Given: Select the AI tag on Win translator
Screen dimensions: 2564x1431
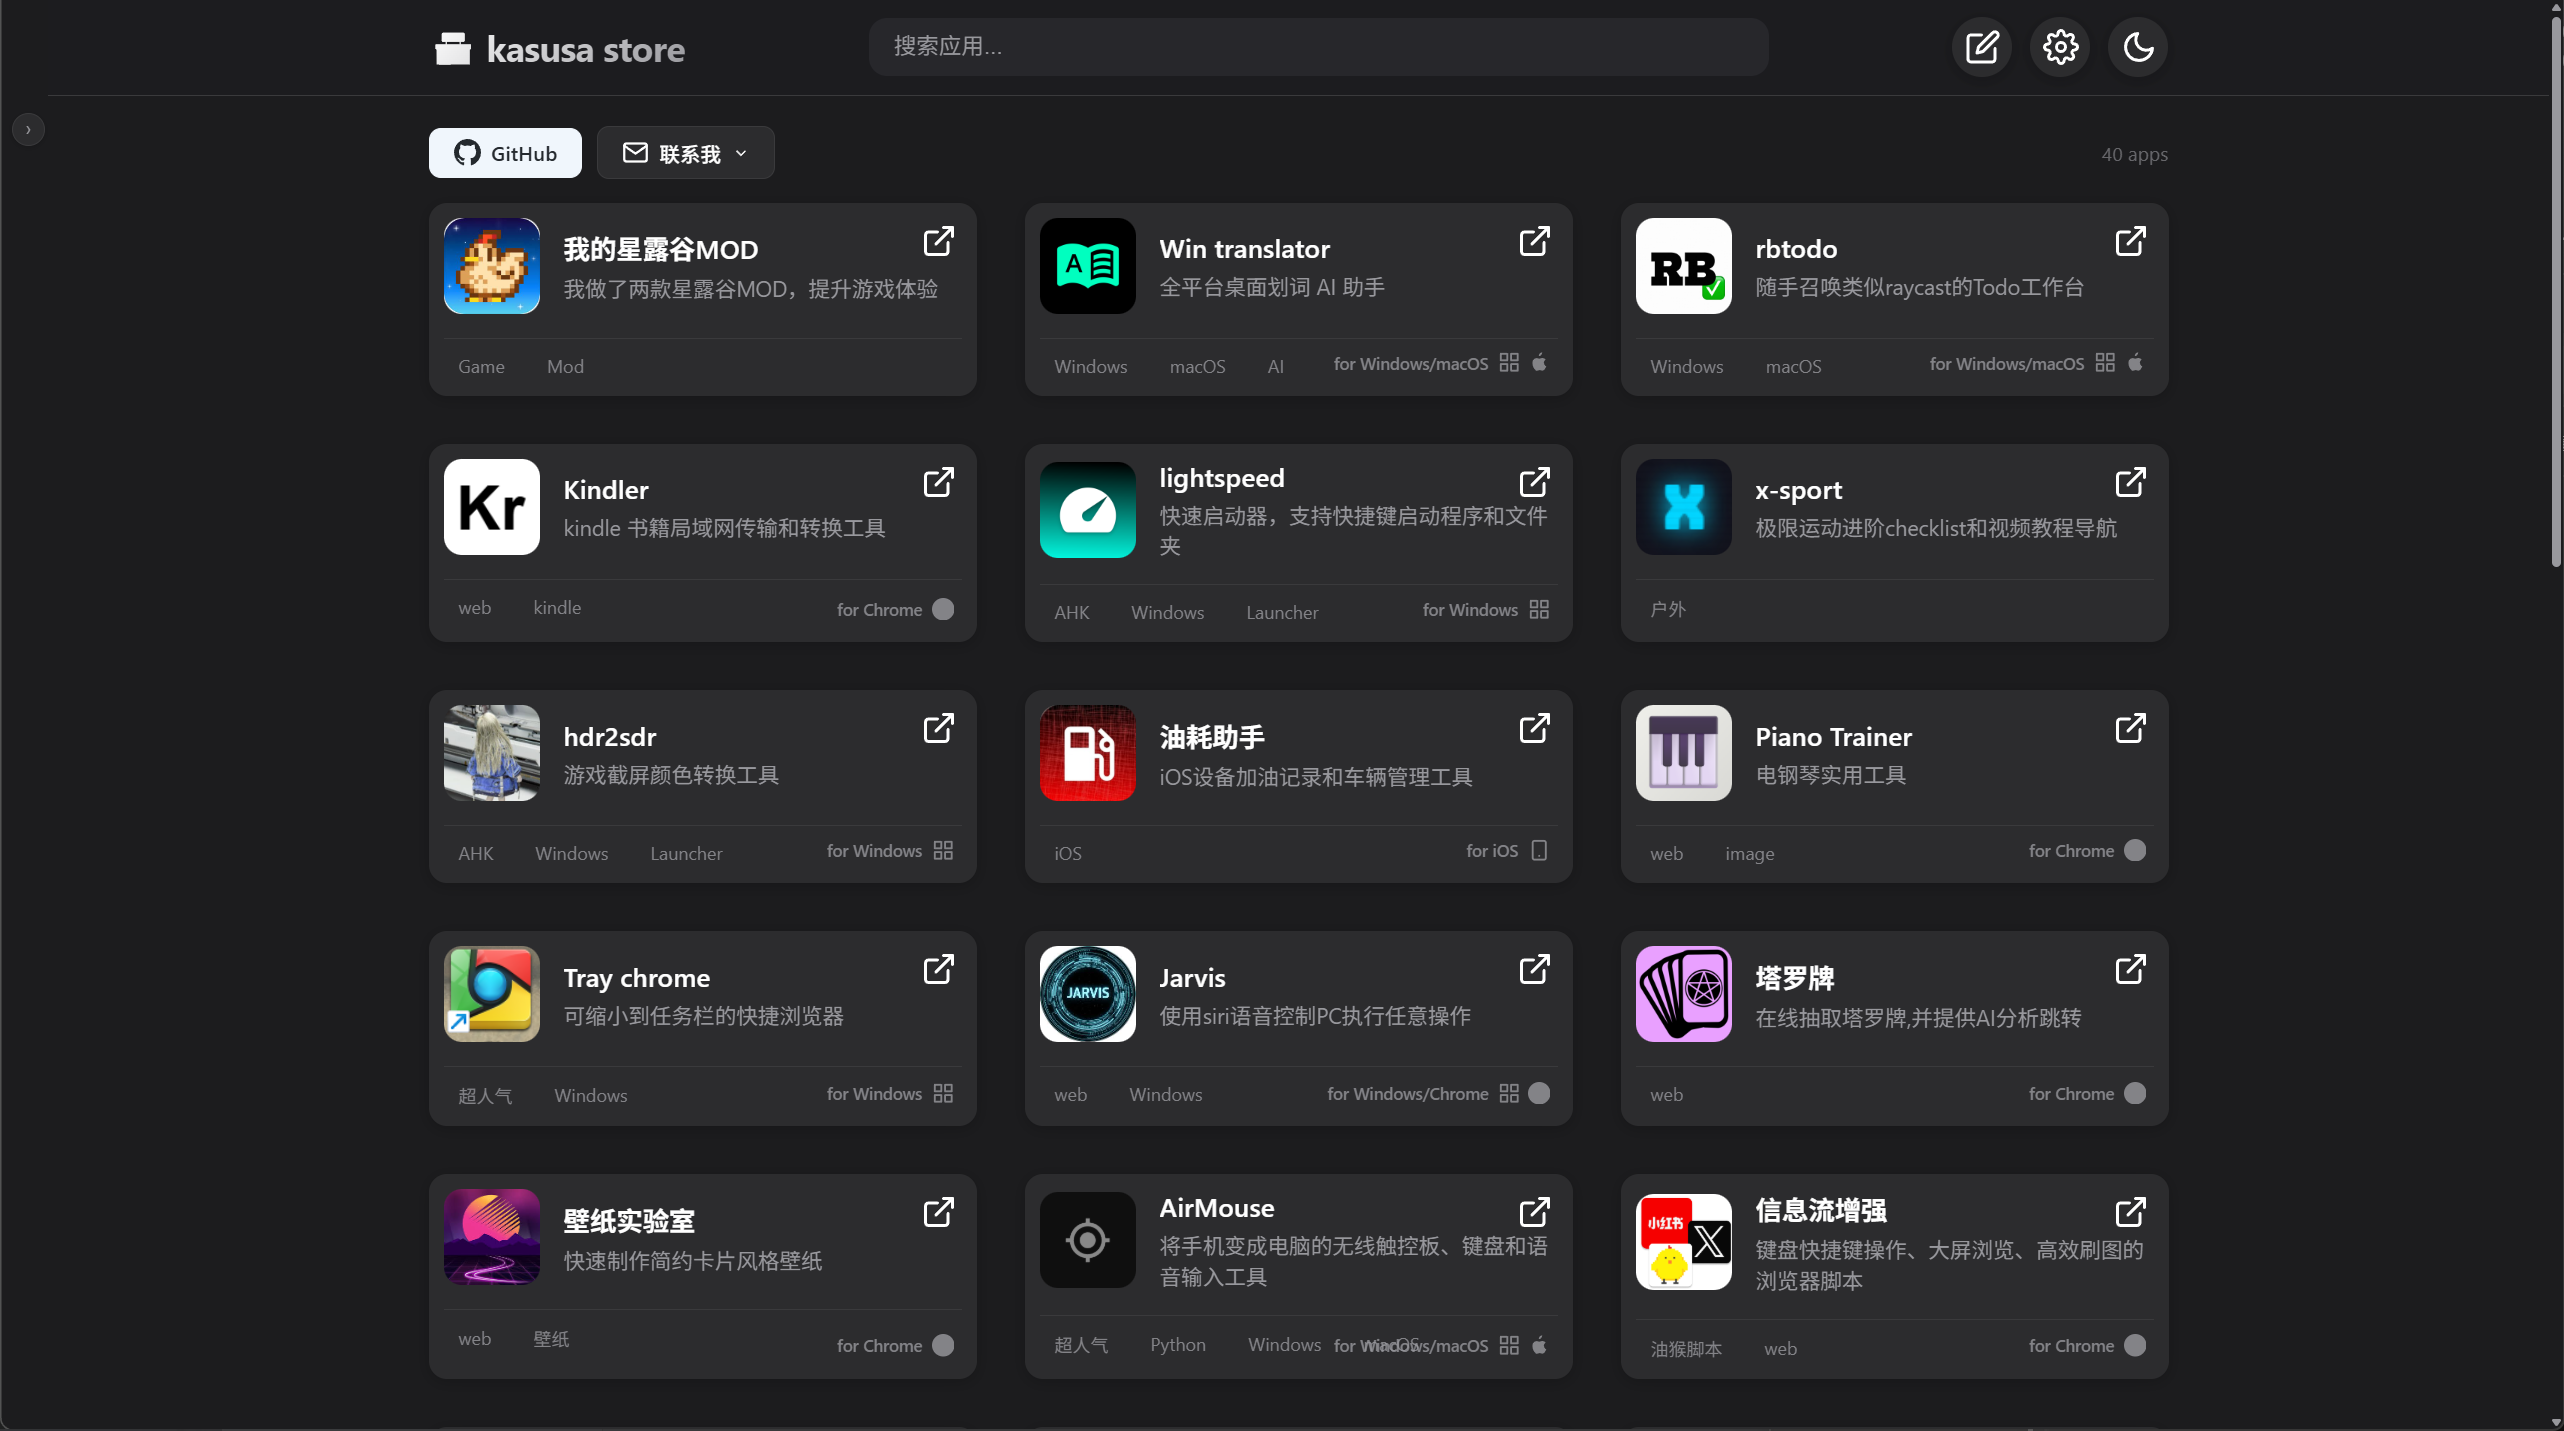Looking at the screenshot, I should coord(1276,367).
